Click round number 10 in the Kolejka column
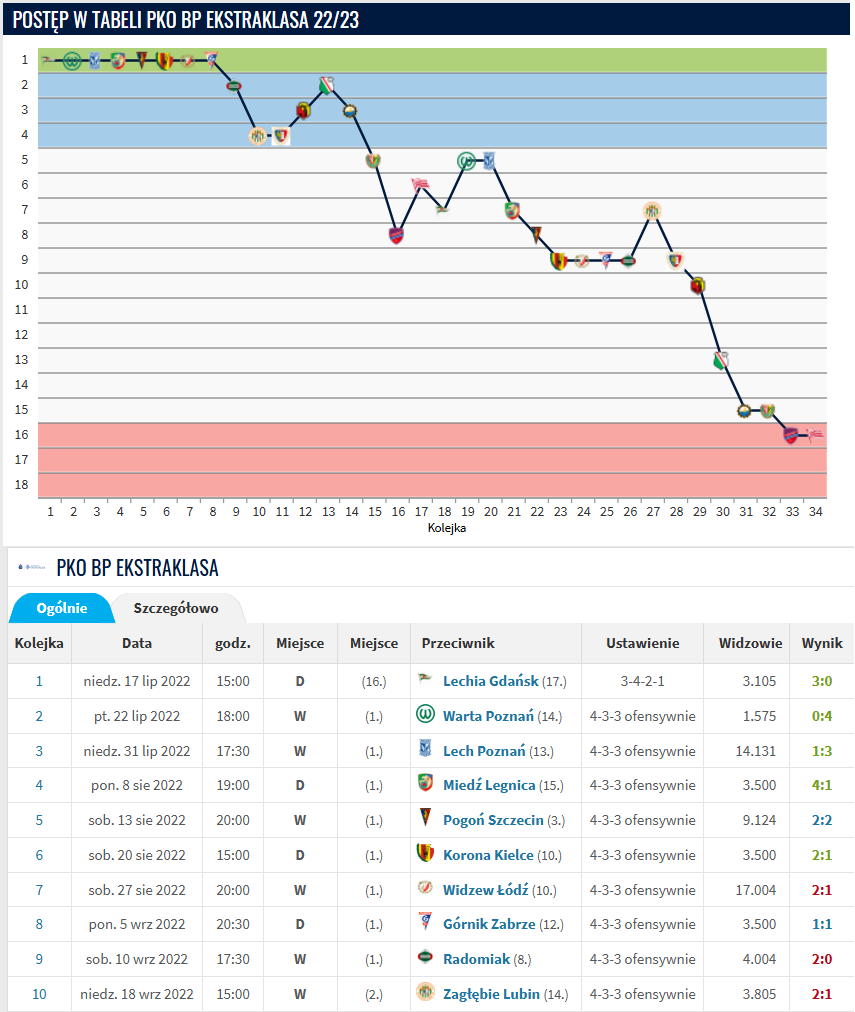This screenshot has height=1012, width=855. coord(39,994)
